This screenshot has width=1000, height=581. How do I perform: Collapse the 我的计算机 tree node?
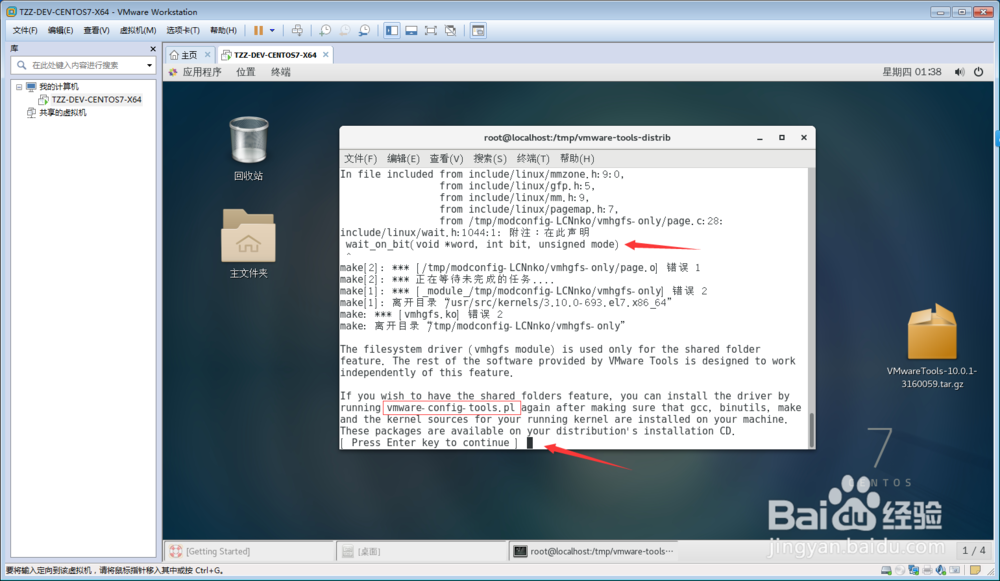pos(19,87)
